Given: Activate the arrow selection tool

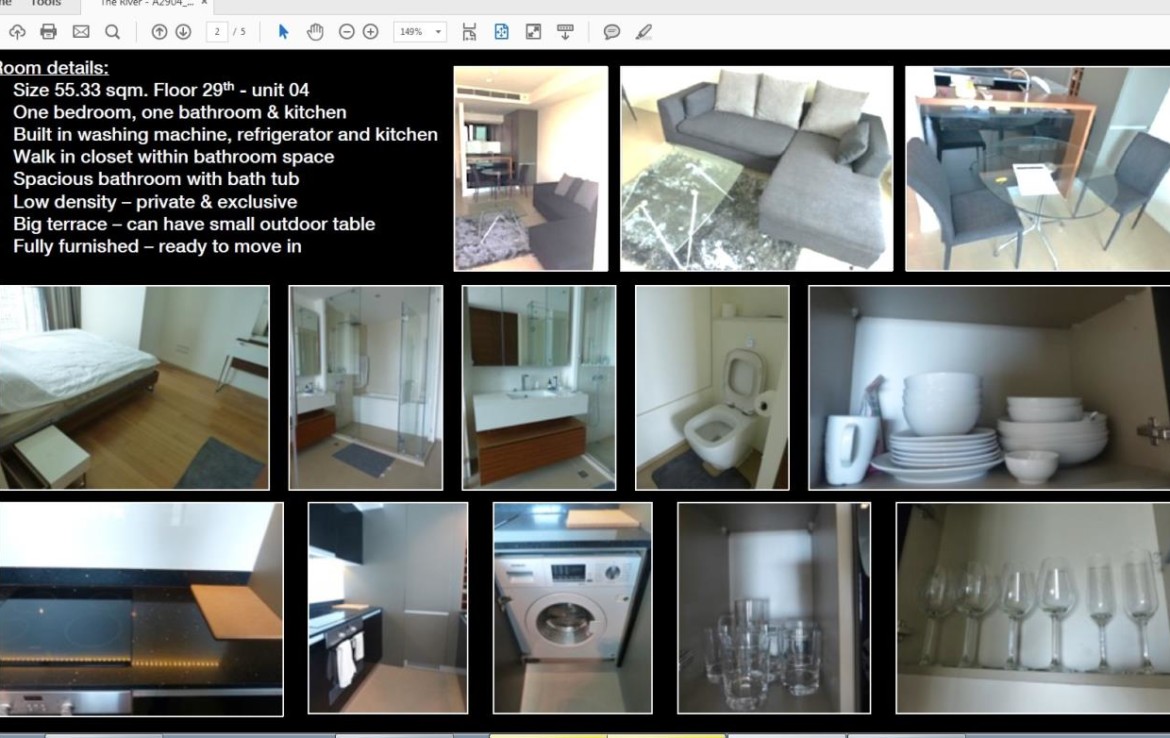Looking at the screenshot, I should click(283, 32).
